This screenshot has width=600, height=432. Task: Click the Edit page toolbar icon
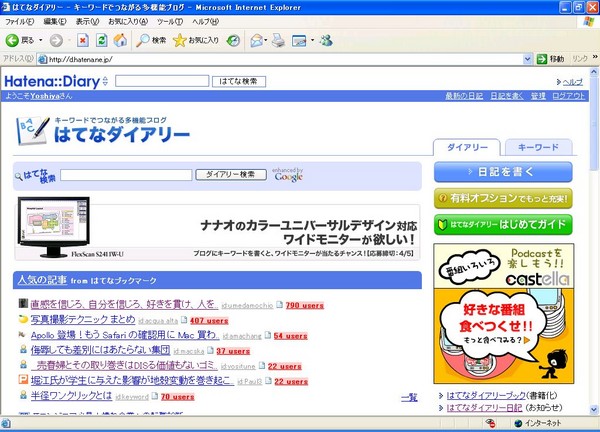[x=299, y=40]
